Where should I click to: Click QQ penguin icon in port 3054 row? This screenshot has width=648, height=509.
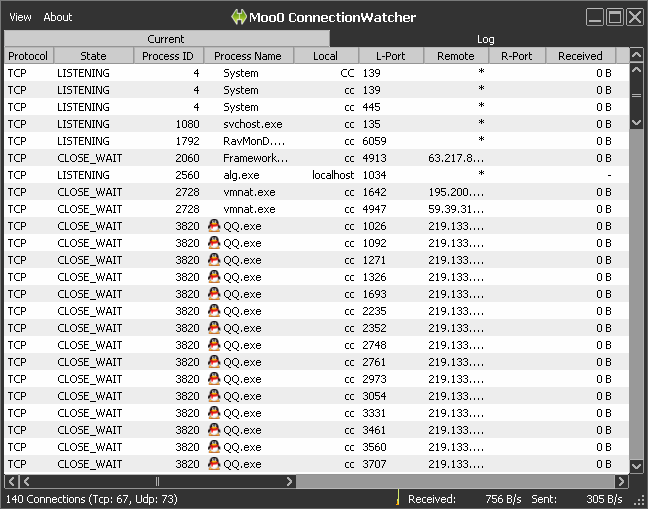pos(214,396)
